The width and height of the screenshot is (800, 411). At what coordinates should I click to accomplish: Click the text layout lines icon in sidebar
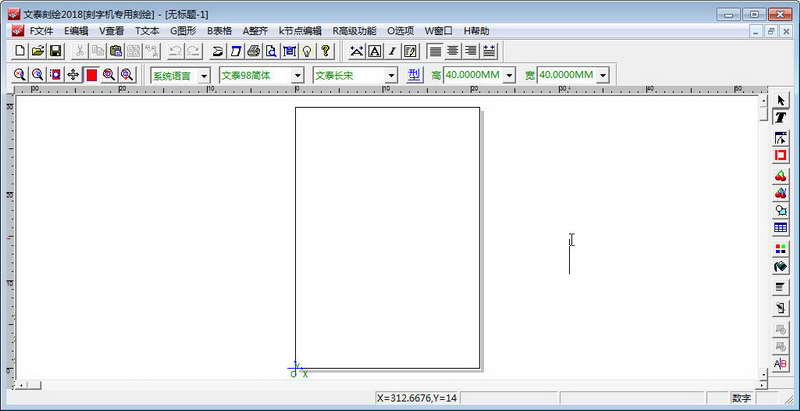pyautogui.click(x=781, y=287)
